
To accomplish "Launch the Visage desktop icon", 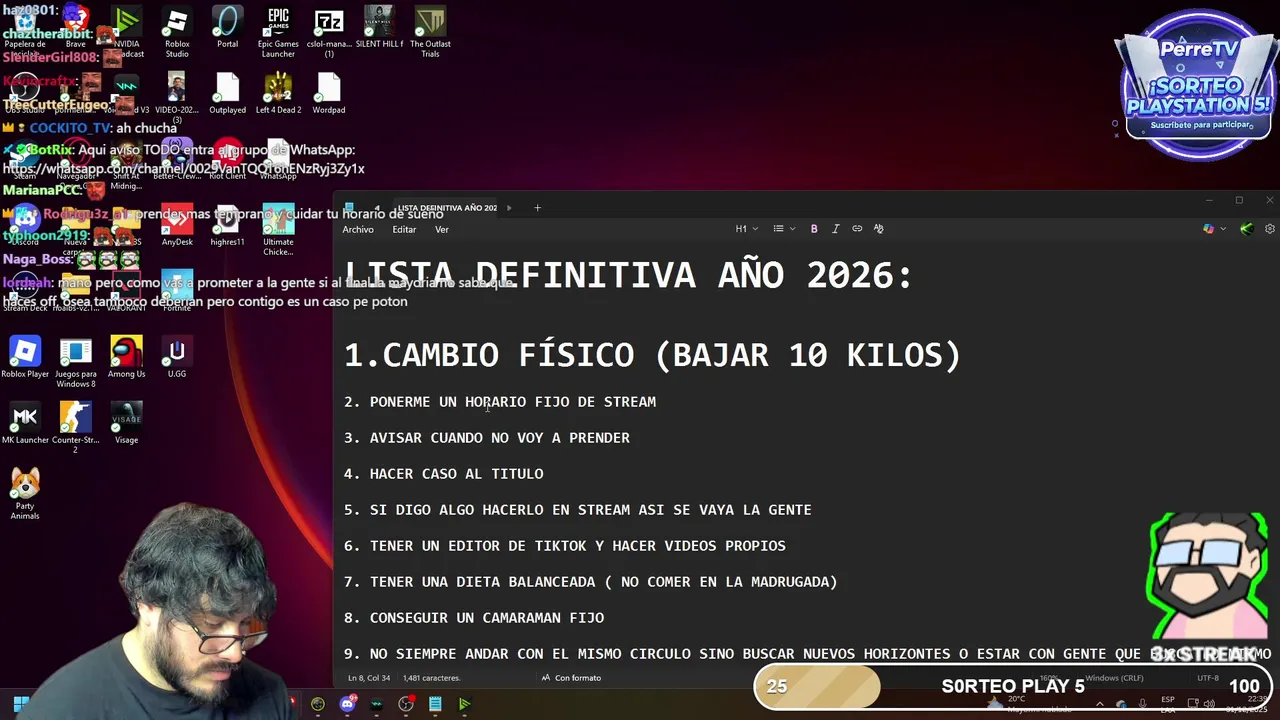I will pos(126,424).
